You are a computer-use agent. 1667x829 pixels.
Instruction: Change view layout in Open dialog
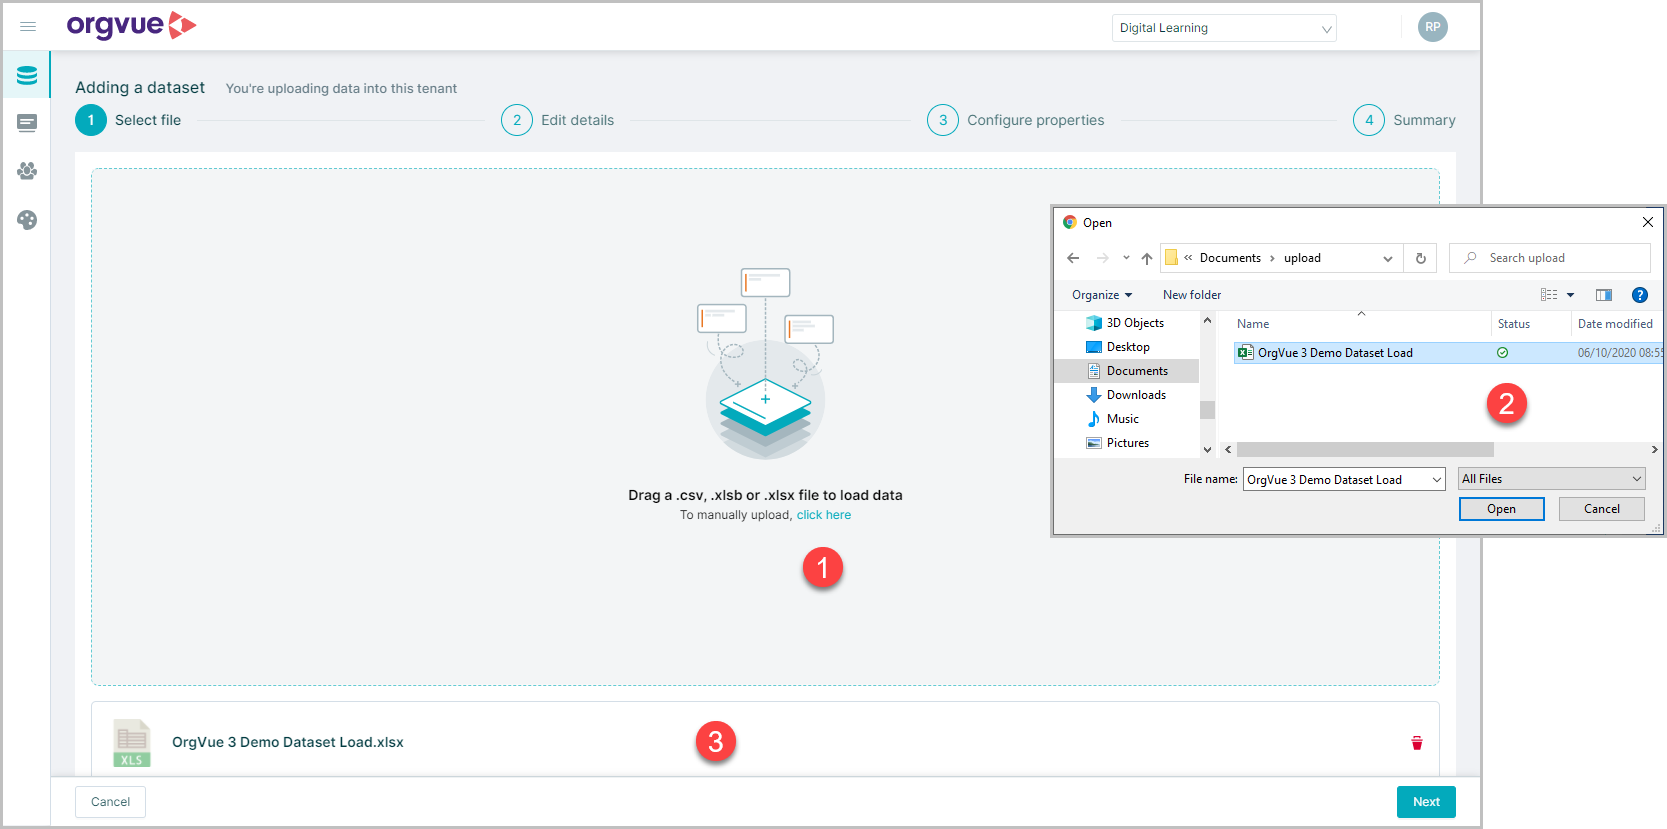(1549, 295)
